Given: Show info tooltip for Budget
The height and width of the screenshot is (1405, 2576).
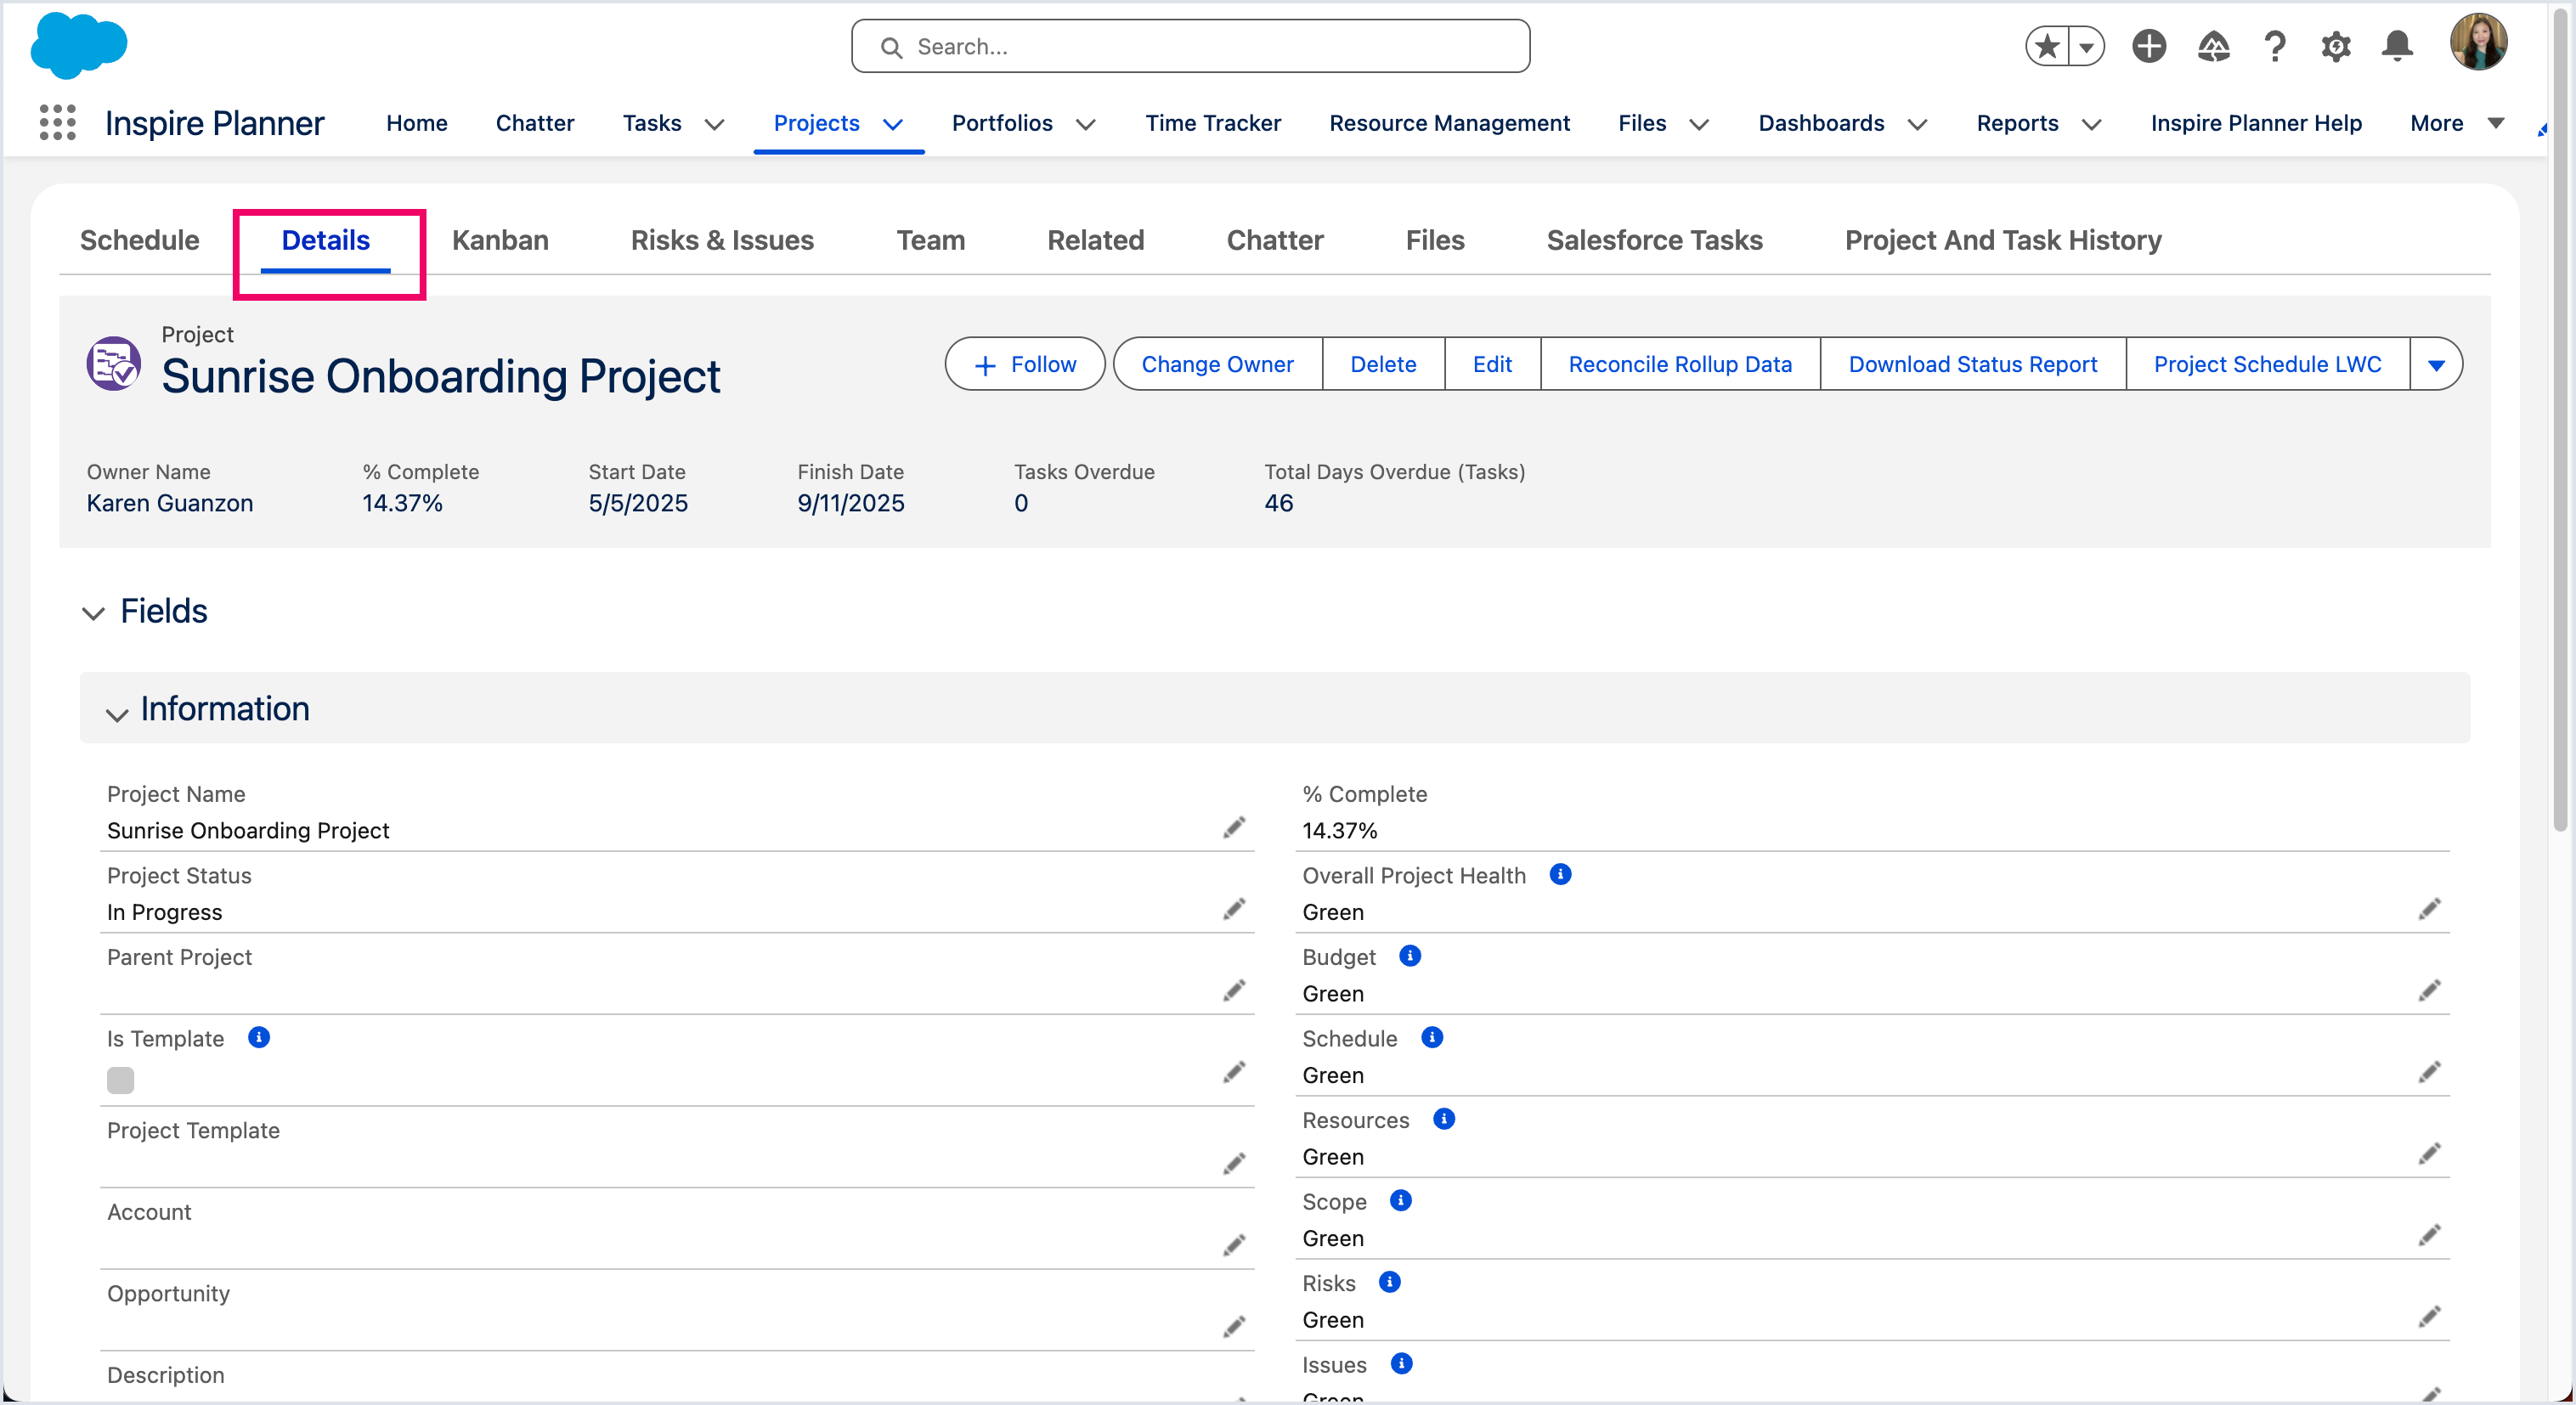Looking at the screenshot, I should tap(1410, 956).
